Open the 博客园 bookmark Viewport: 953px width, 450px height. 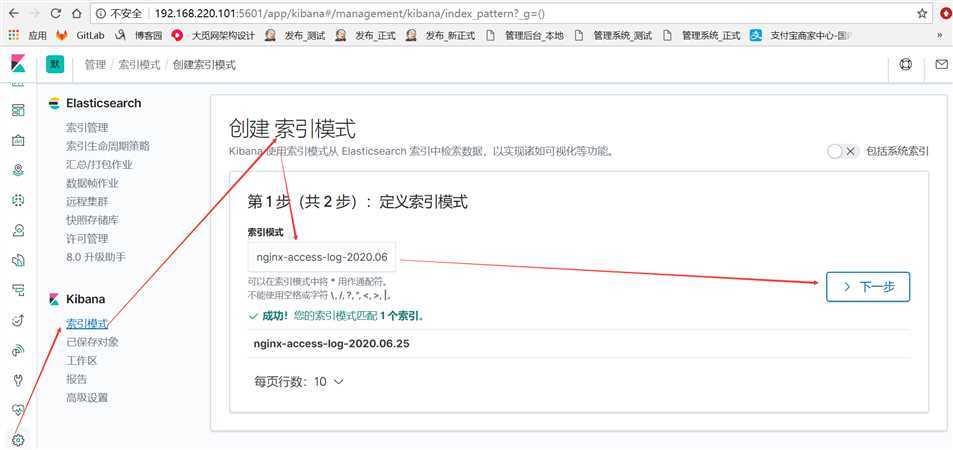(139, 35)
